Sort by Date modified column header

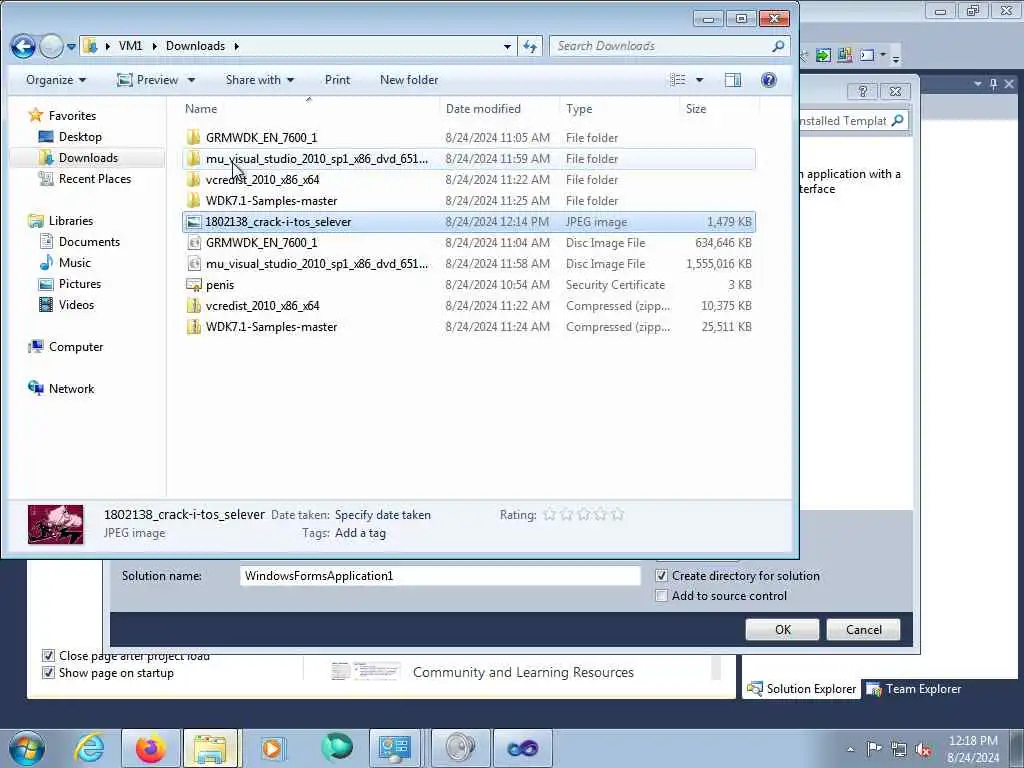[483, 109]
